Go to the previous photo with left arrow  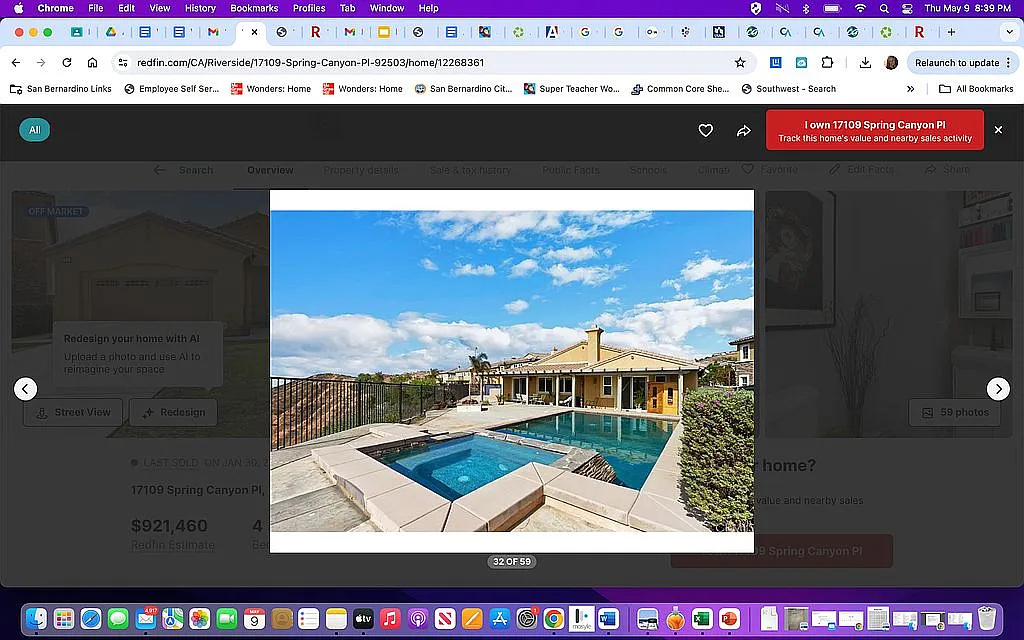(x=26, y=389)
